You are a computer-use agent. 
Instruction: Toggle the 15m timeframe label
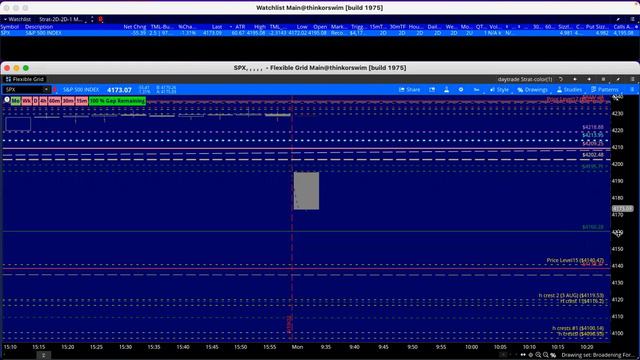[x=82, y=101]
